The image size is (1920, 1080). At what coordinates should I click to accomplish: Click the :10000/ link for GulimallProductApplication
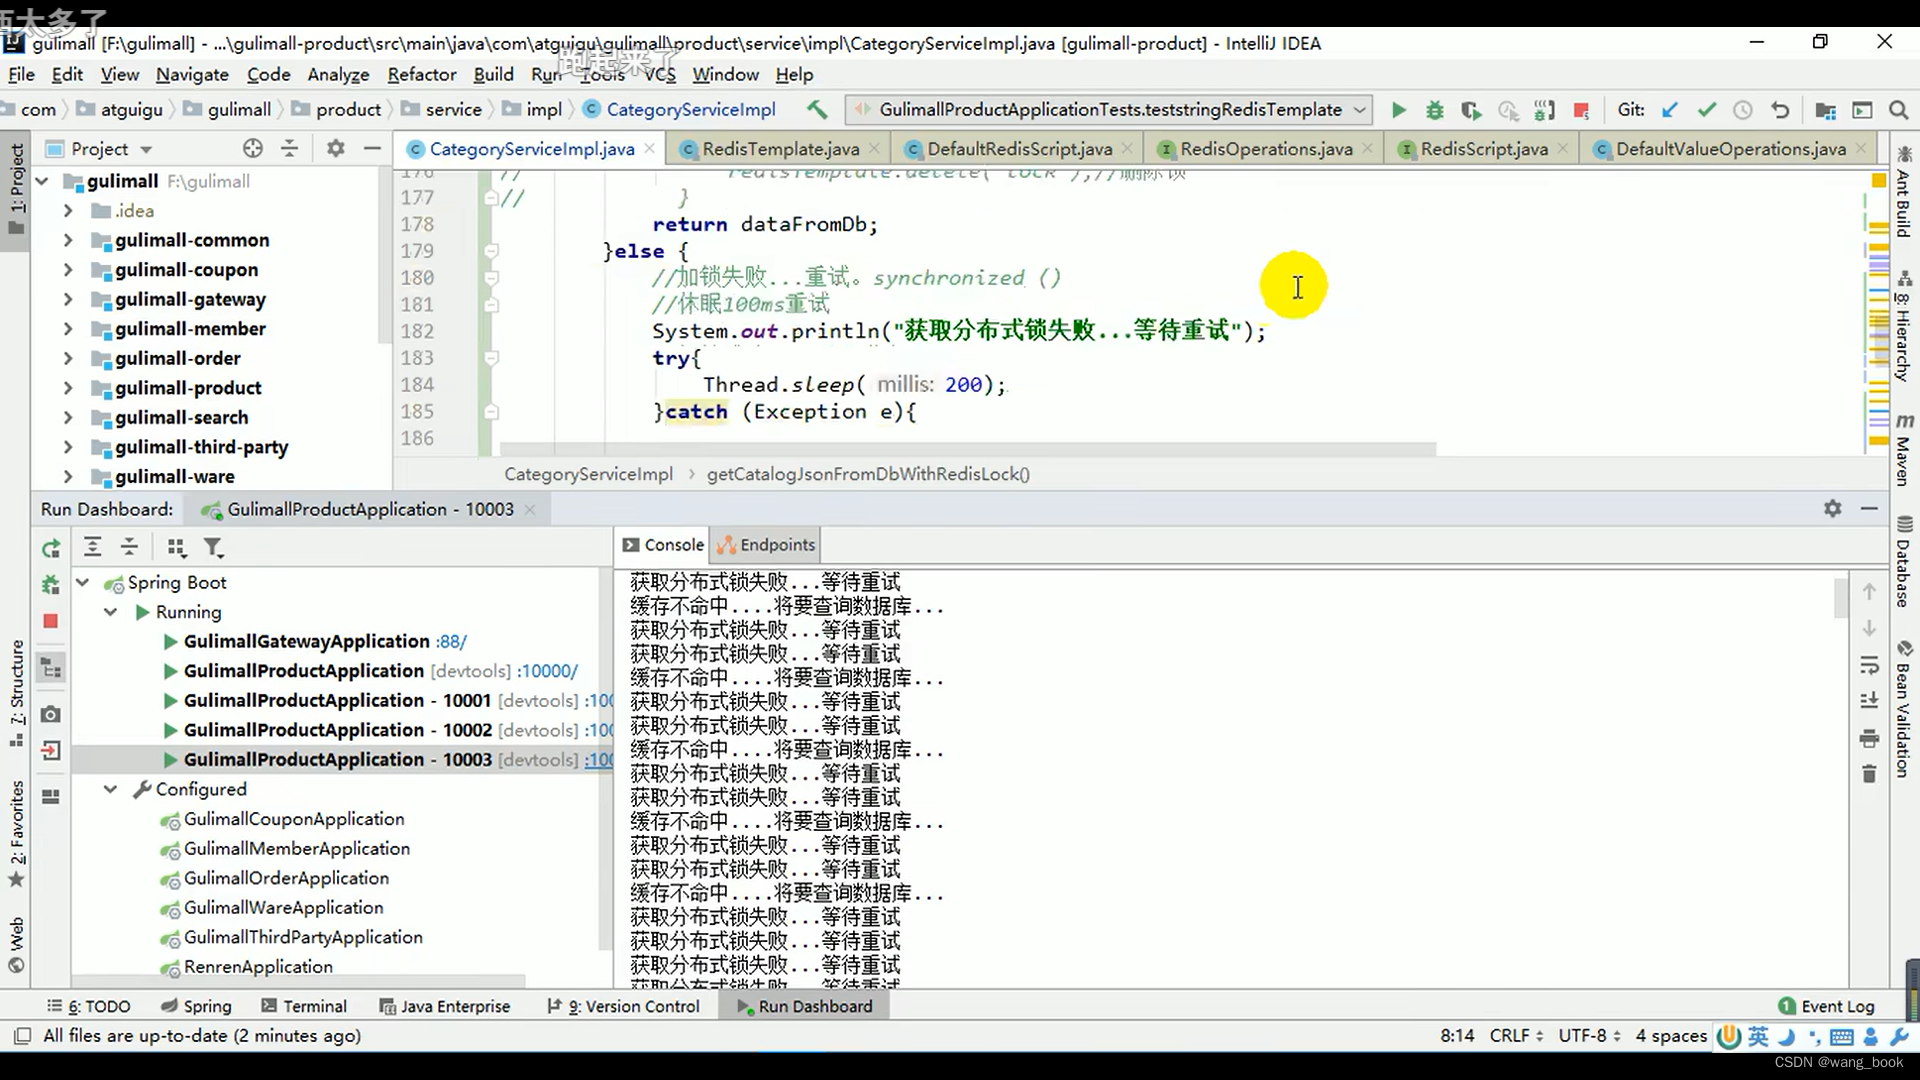tap(547, 671)
